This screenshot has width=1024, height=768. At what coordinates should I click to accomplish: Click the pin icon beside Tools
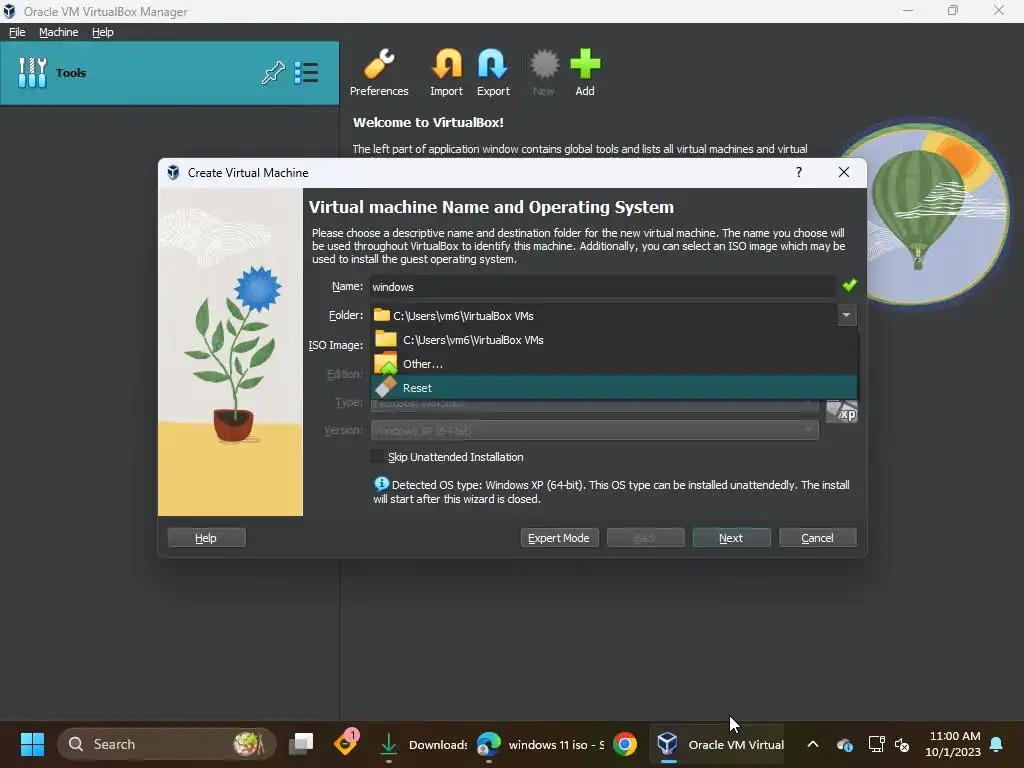coord(273,72)
